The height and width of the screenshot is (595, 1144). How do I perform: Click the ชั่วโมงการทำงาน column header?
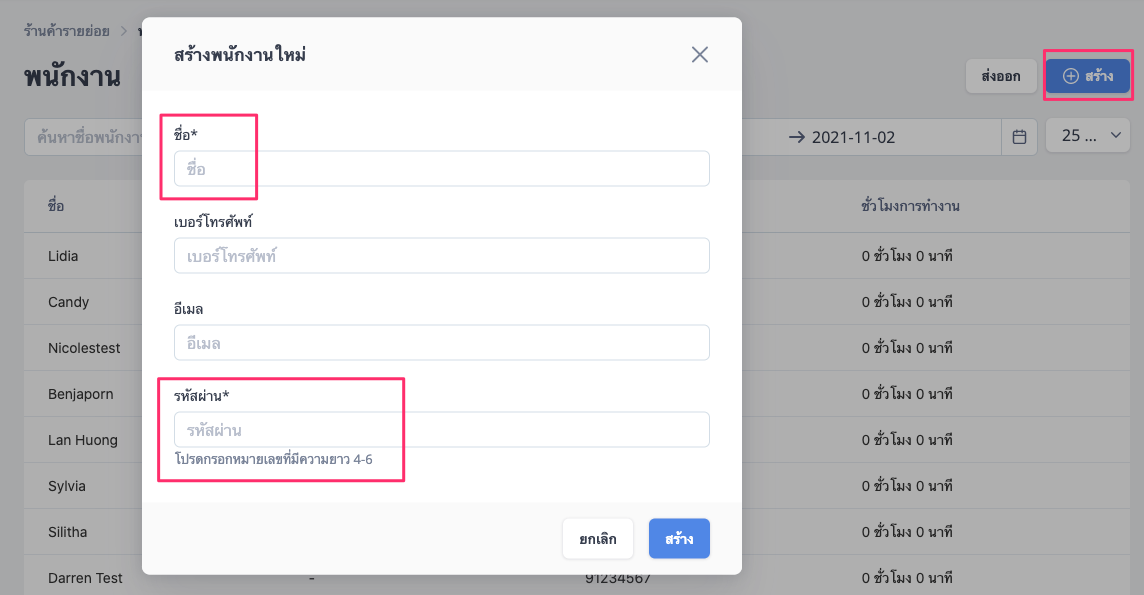pos(910,206)
